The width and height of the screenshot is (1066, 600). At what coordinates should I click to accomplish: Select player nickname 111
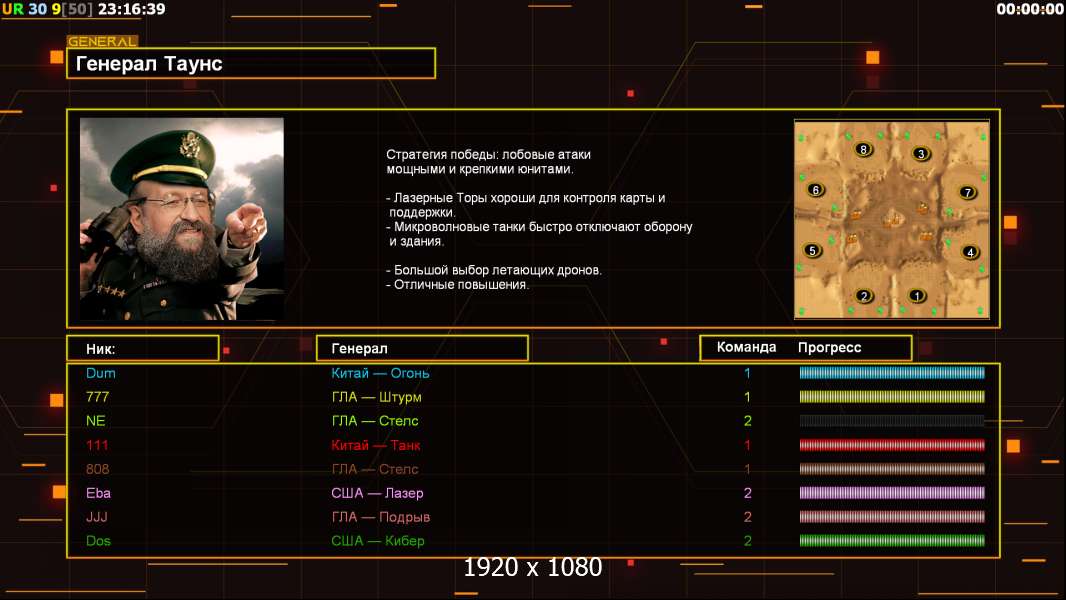point(97,445)
